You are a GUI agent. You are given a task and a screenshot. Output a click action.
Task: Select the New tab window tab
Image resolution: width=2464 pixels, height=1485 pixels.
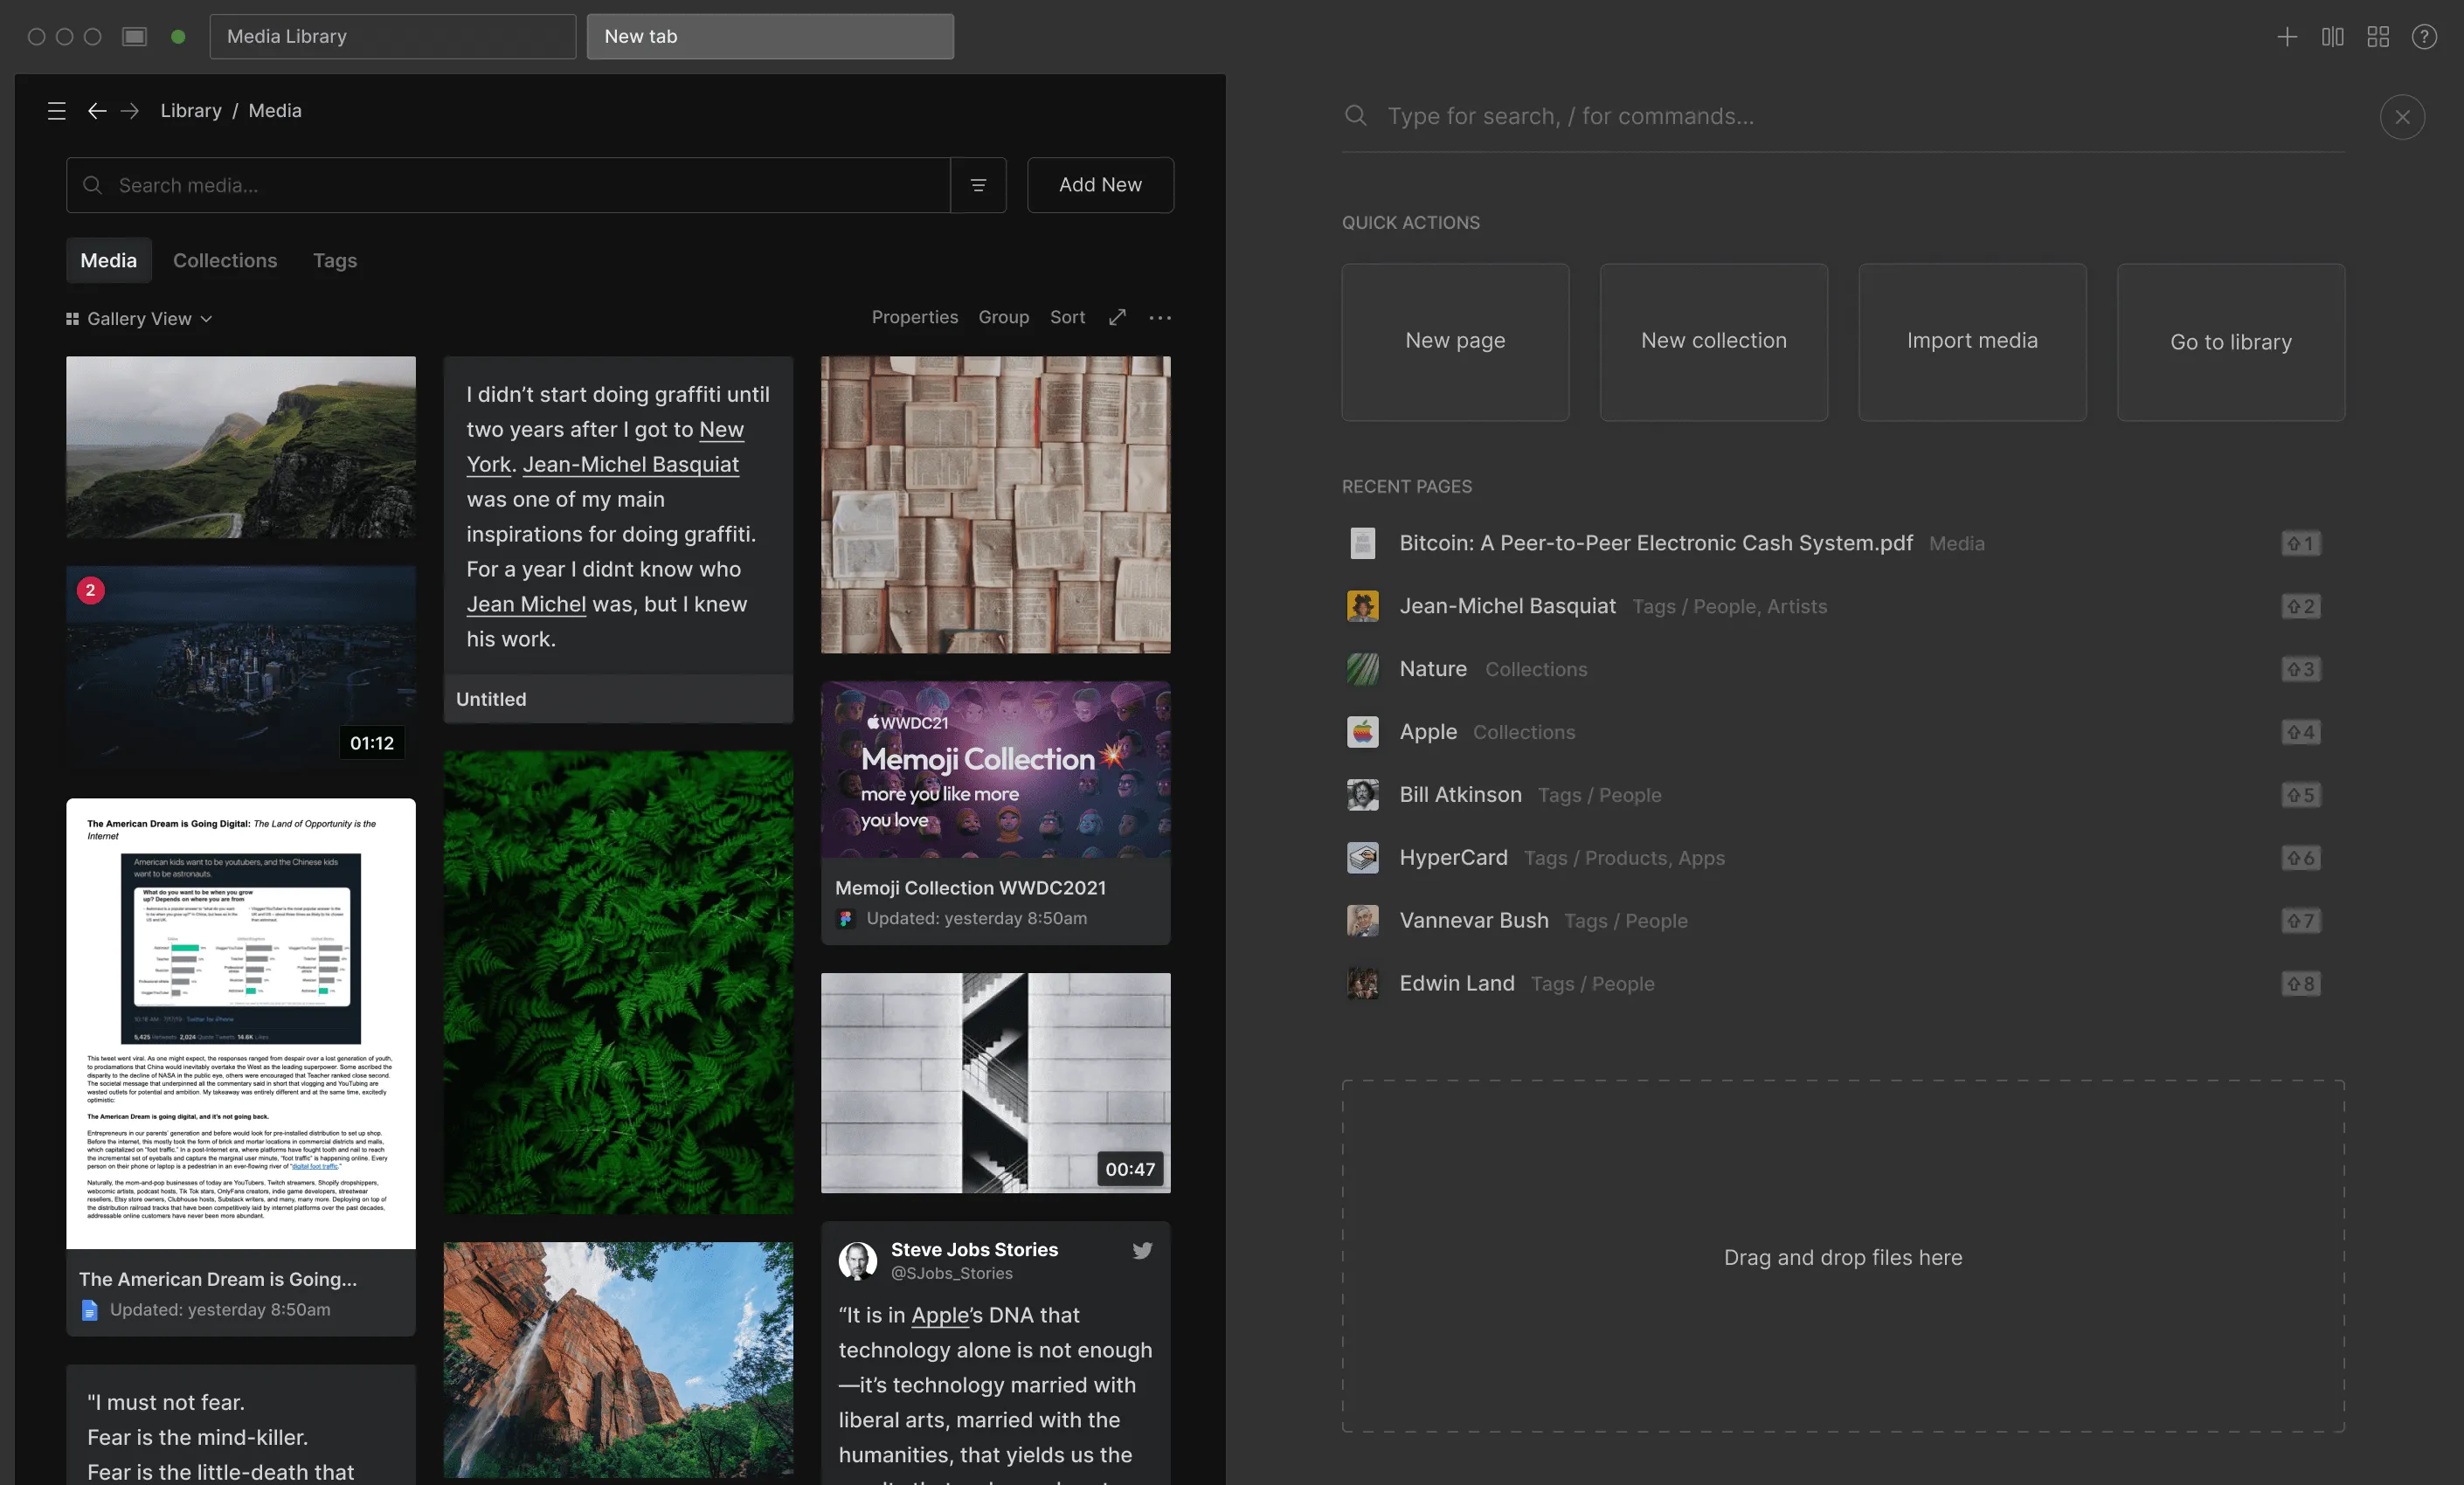pos(770,37)
